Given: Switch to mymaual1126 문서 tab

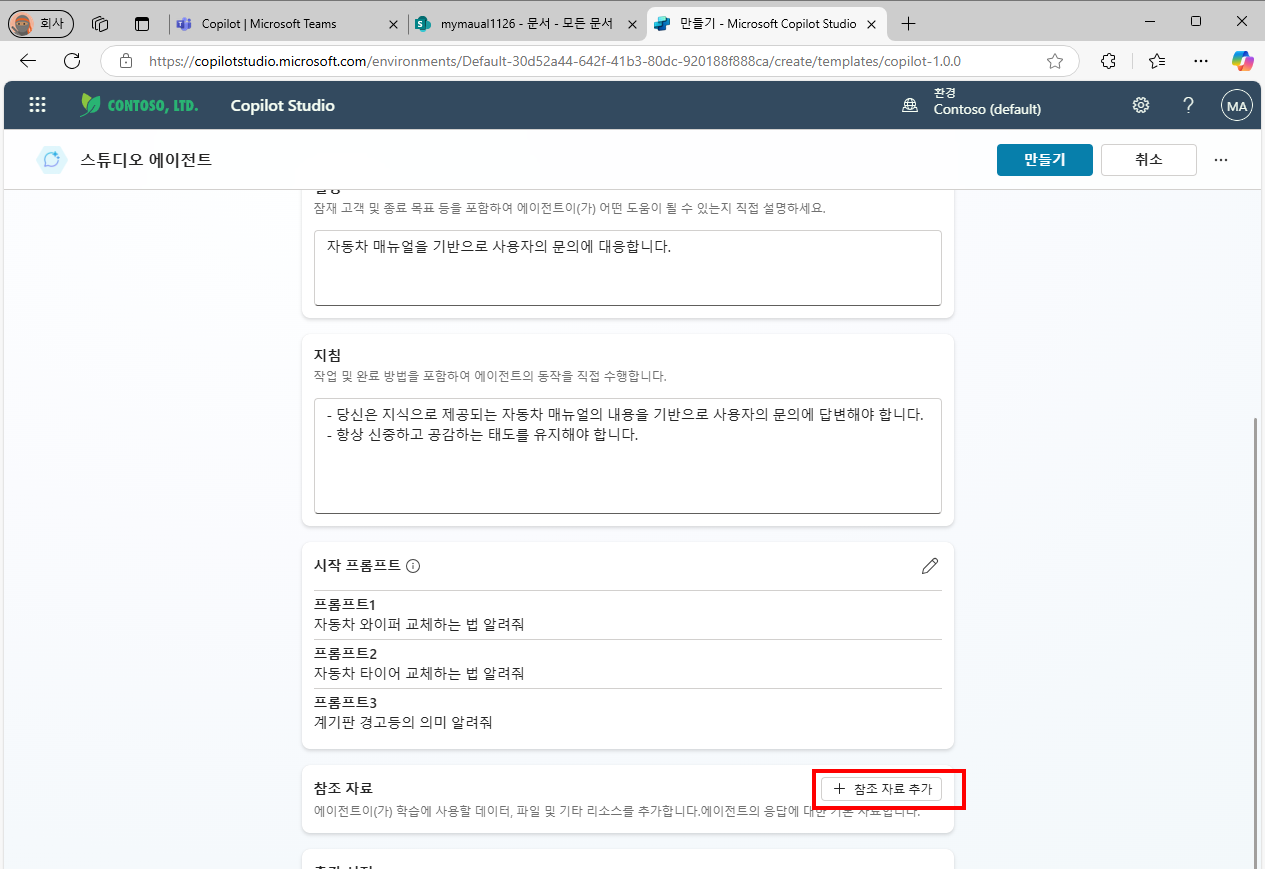Looking at the screenshot, I should (526, 23).
